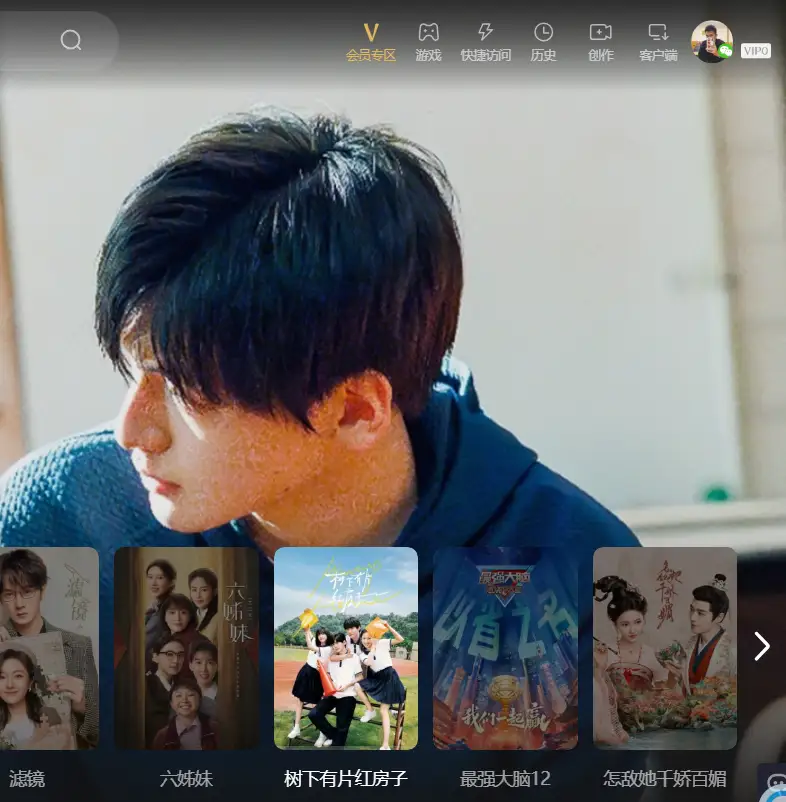
Task: Open the 客户端 client download
Action: (x=658, y=42)
